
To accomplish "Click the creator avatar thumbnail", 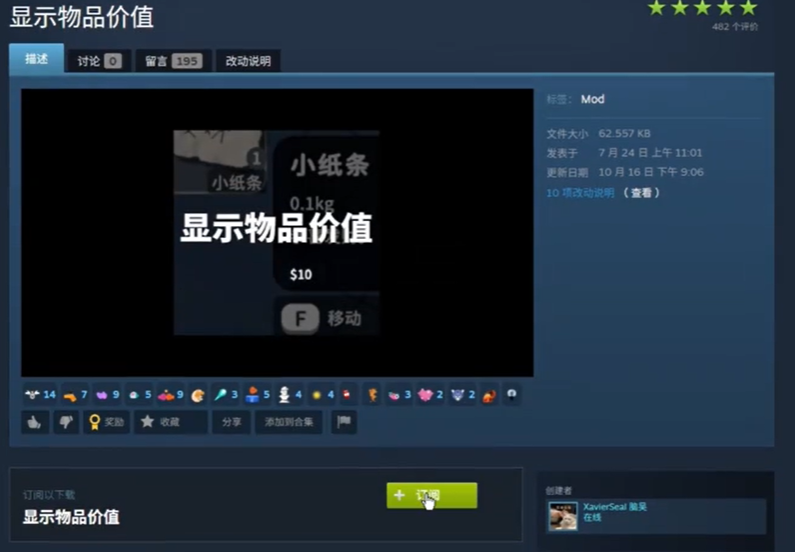I will (562, 516).
